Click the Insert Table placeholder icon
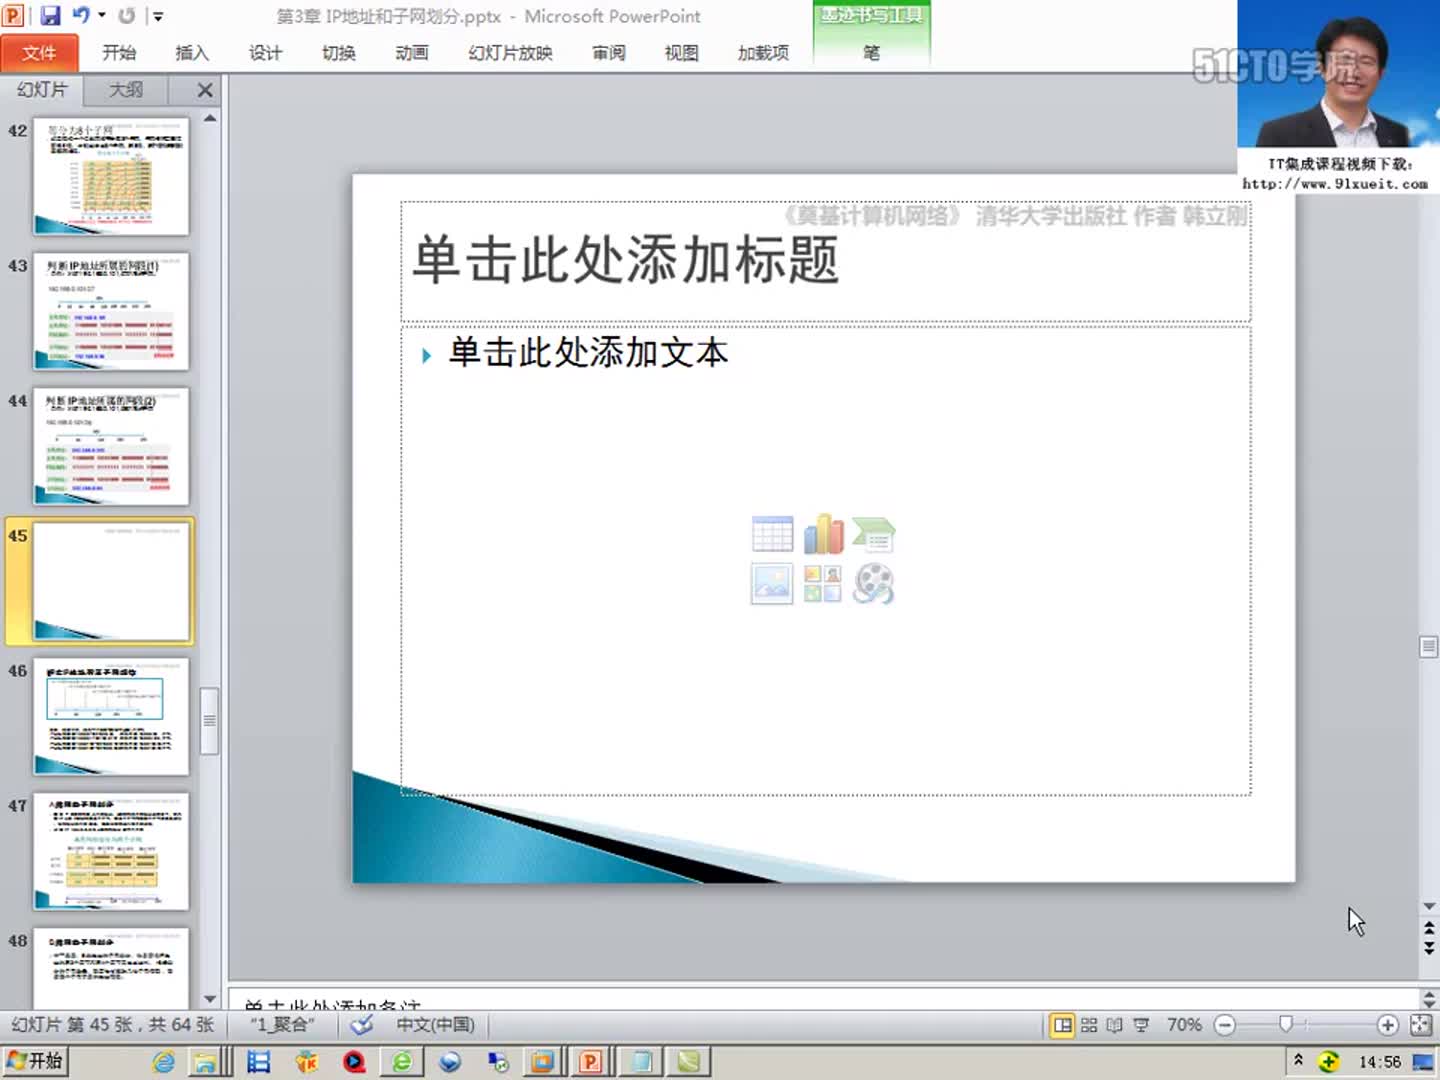This screenshot has width=1440, height=1080. point(772,535)
